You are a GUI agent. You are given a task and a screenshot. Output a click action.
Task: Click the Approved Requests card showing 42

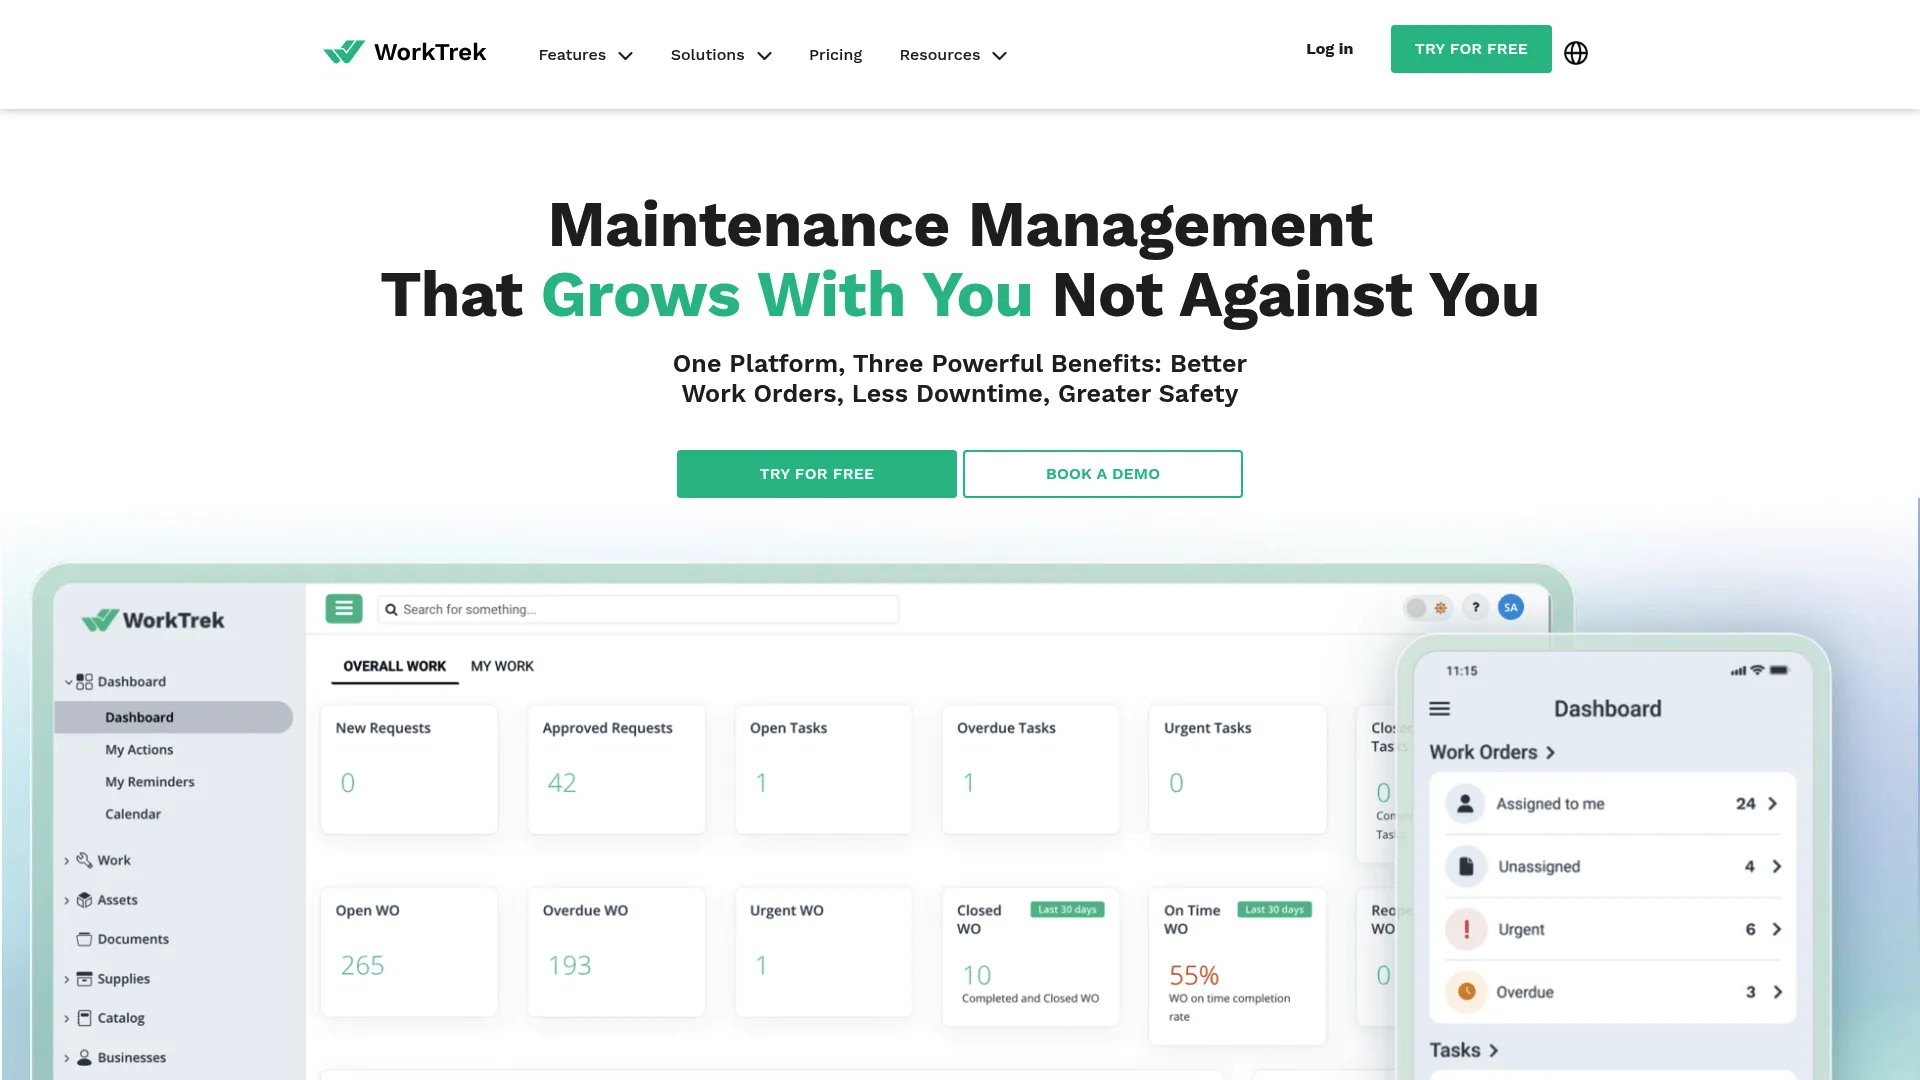coord(616,769)
